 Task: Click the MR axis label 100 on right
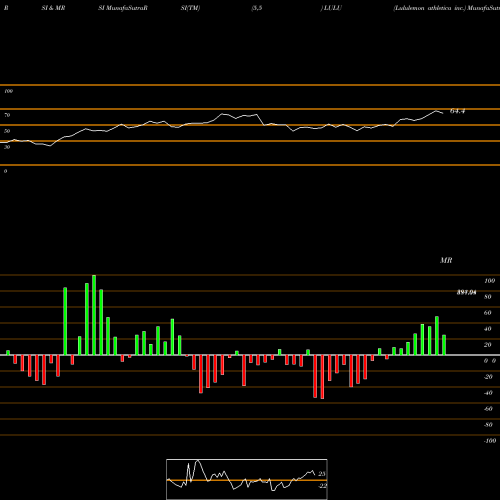point(489,281)
